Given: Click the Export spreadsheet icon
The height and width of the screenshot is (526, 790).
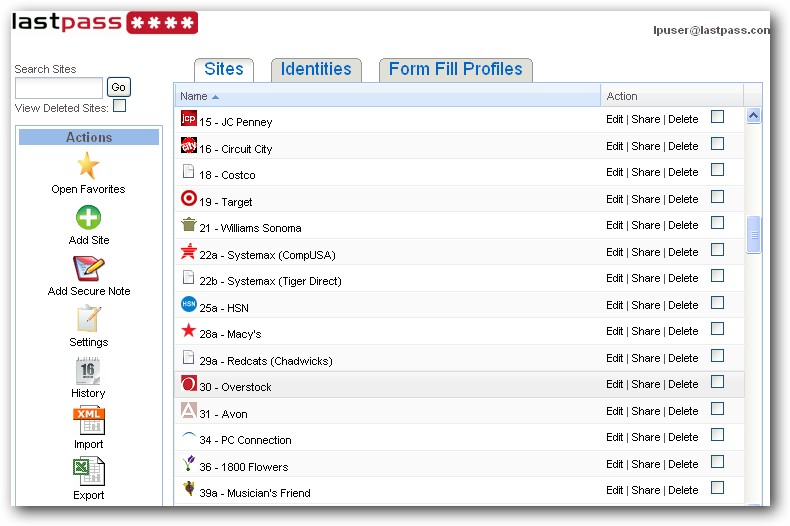Looking at the screenshot, I should pyautogui.click(x=88, y=472).
